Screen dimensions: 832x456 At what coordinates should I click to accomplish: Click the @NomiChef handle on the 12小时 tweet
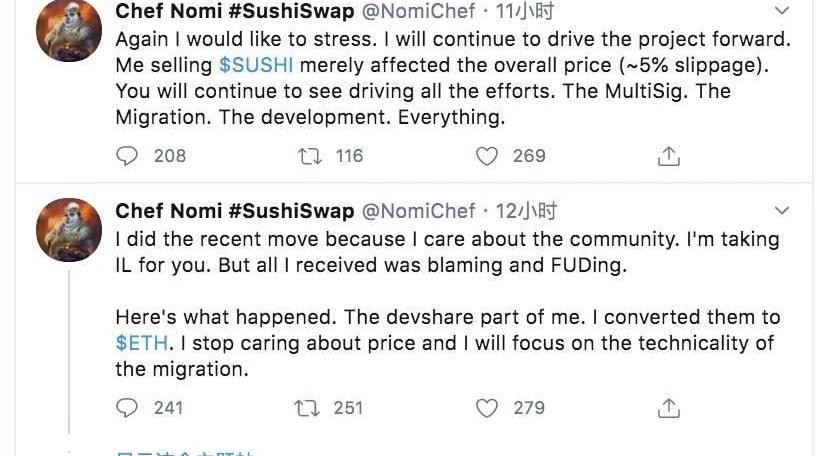(417, 211)
